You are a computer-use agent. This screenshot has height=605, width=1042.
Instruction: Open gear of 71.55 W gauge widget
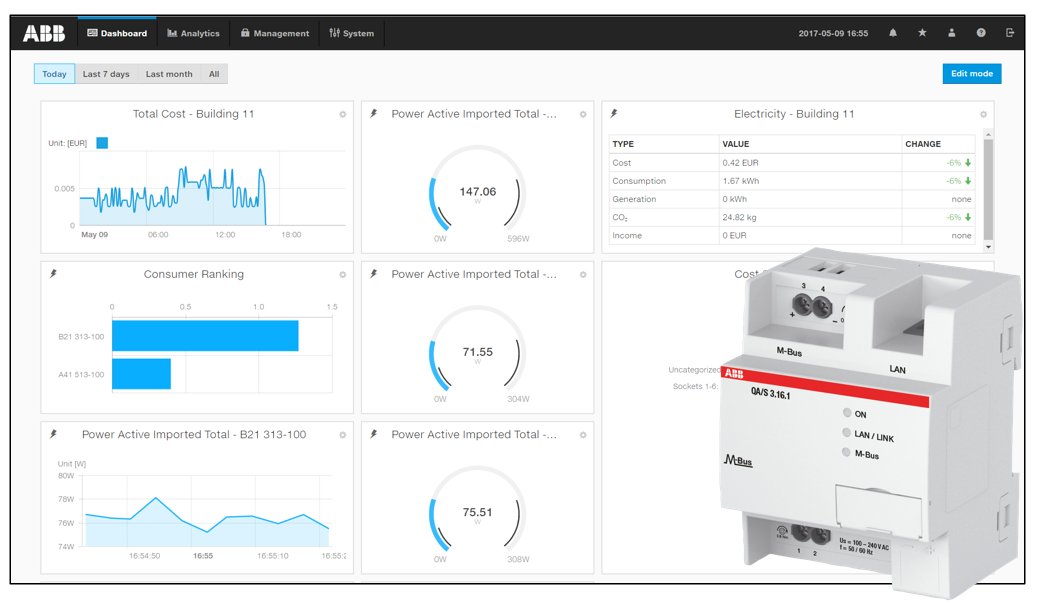pyautogui.click(x=583, y=275)
